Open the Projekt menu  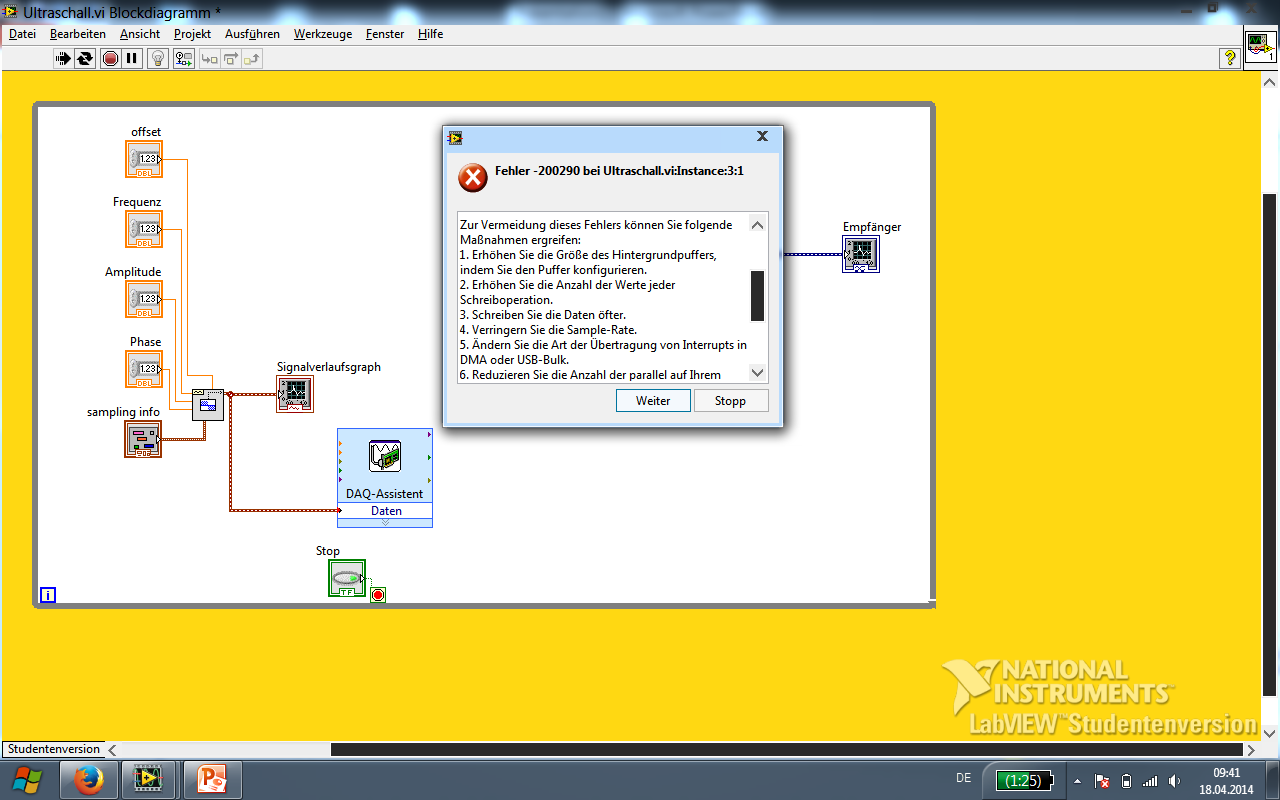192,34
